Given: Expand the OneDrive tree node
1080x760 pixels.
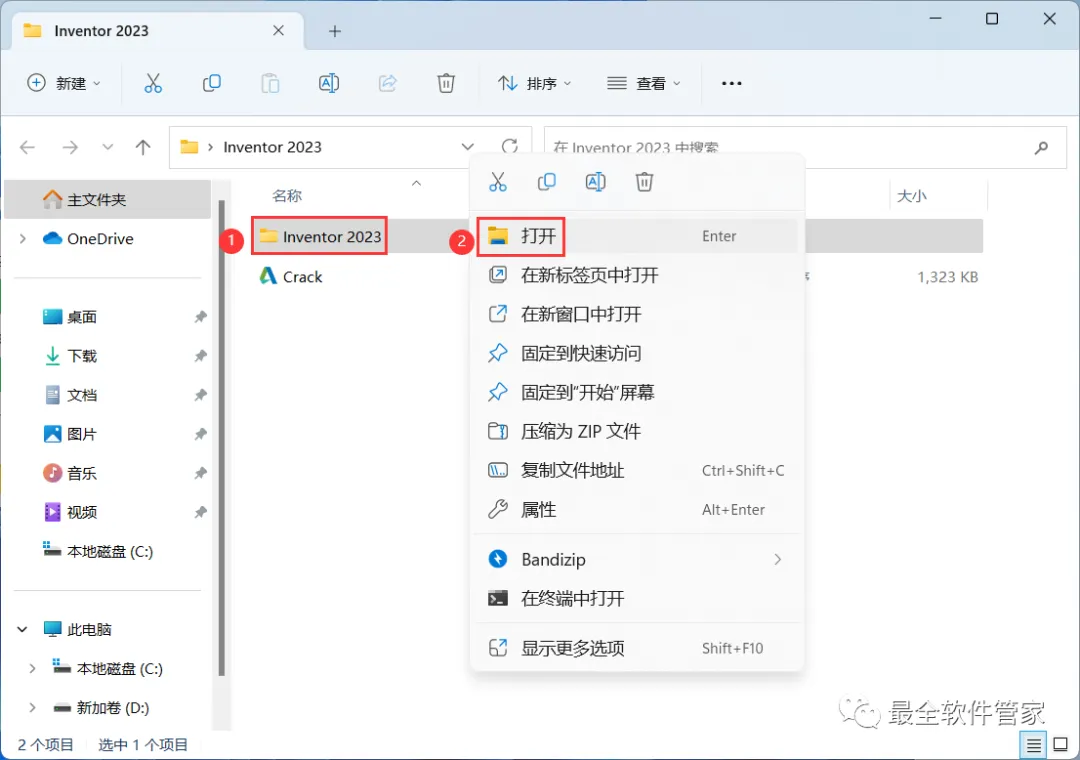Looking at the screenshot, I should 23,238.
